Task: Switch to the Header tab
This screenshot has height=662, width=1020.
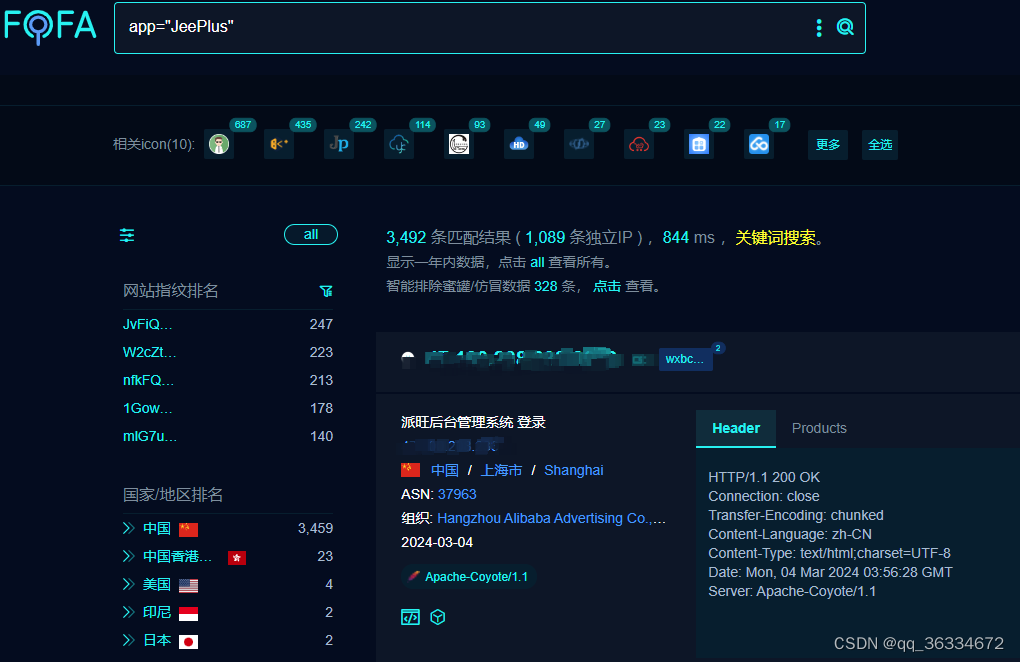Action: coord(736,429)
